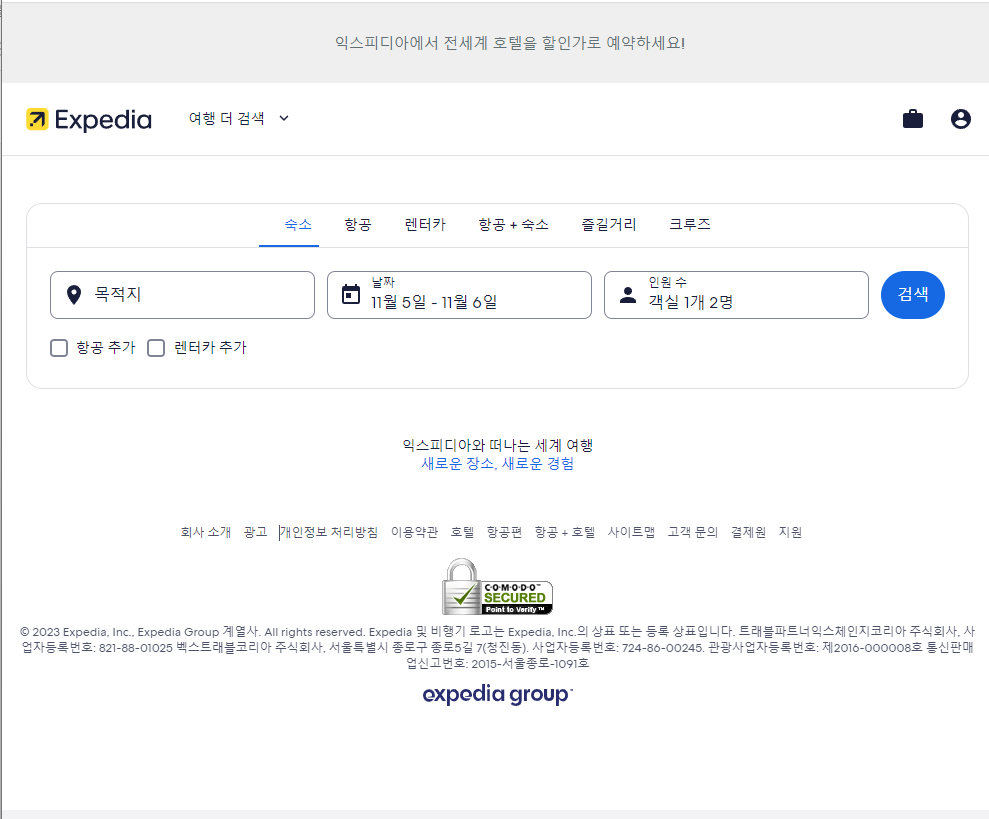
Task: Switch to the 항공 tab
Action: (357, 224)
